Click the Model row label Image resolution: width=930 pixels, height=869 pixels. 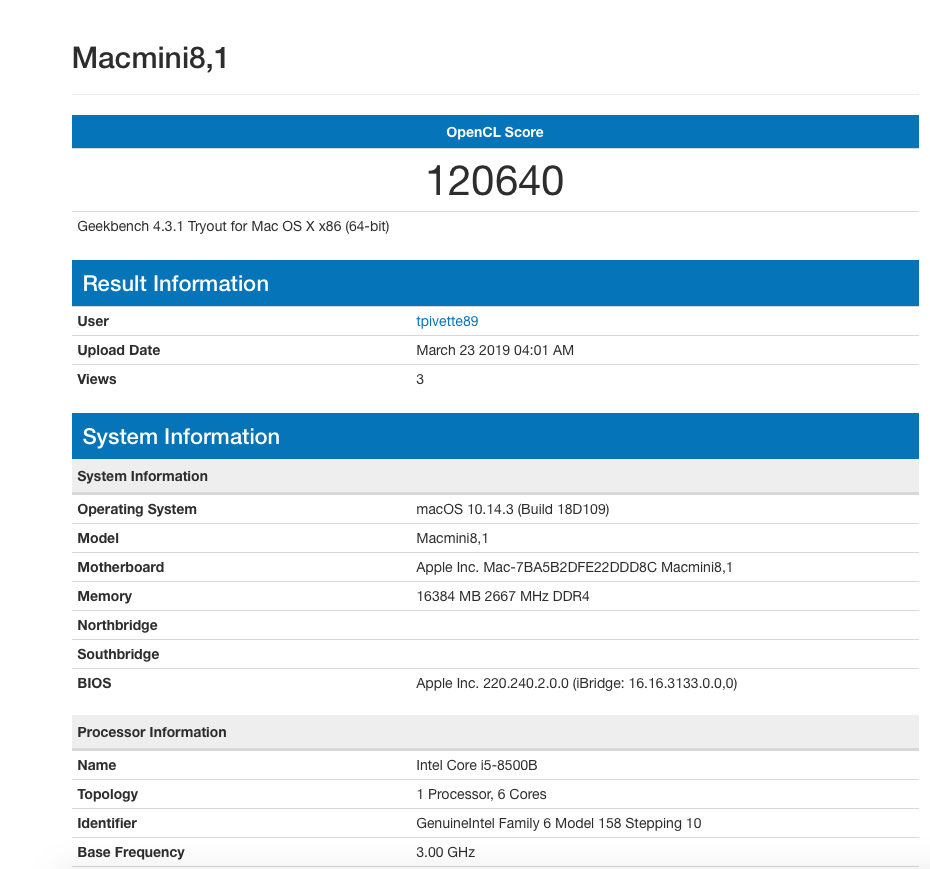[x=98, y=538]
